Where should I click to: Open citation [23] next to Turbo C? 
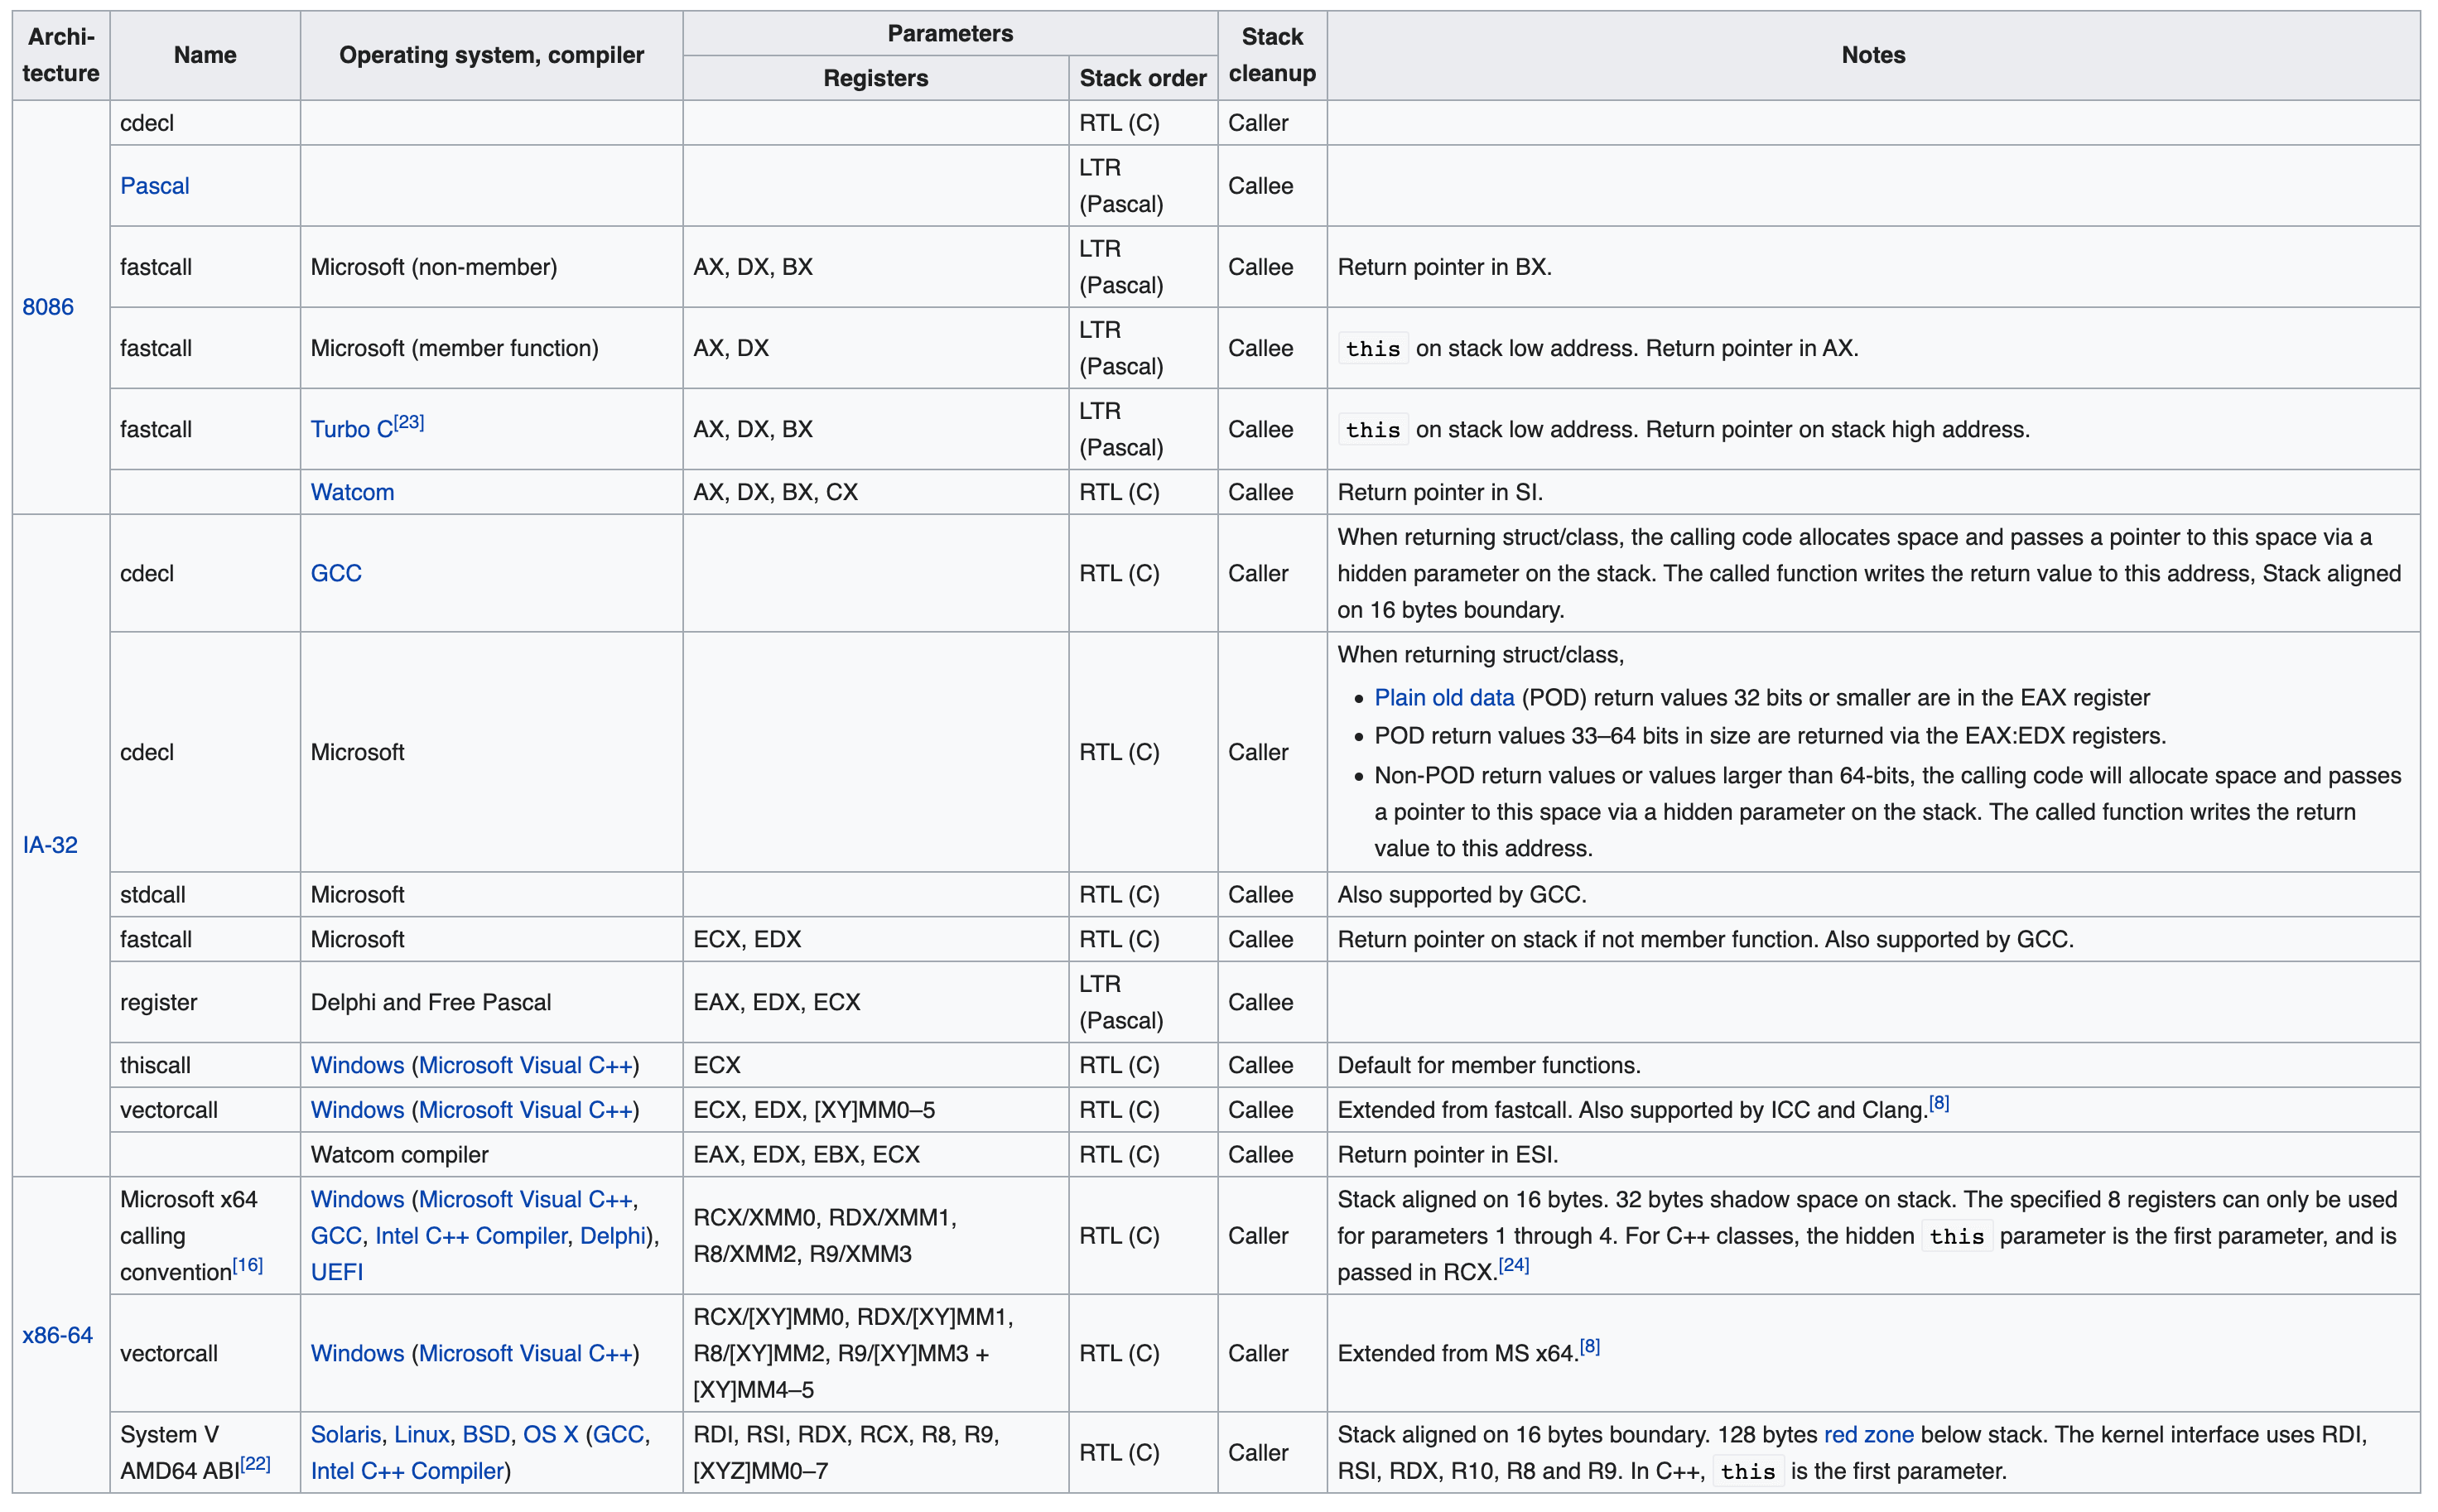click(x=409, y=422)
